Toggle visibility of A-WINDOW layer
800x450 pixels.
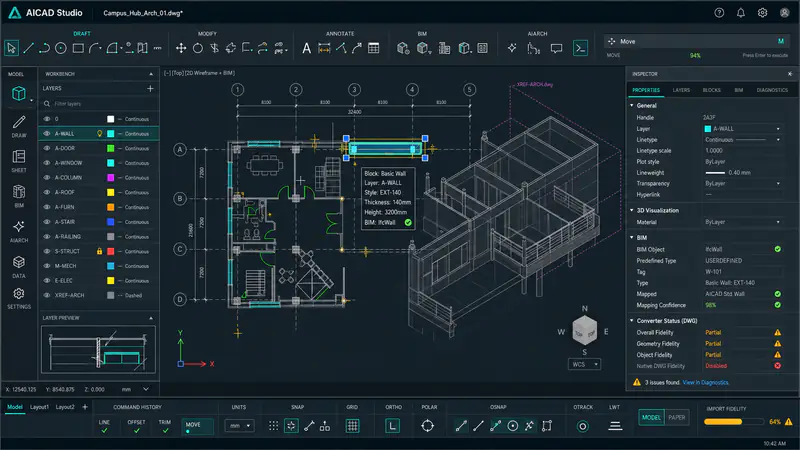point(47,163)
